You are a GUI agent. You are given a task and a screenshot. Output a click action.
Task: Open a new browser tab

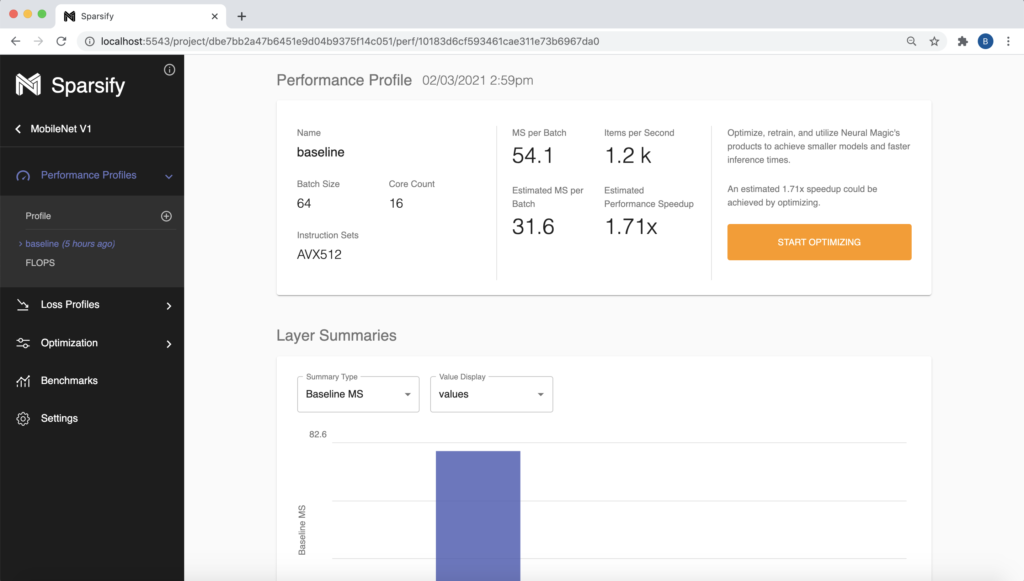[242, 16]
